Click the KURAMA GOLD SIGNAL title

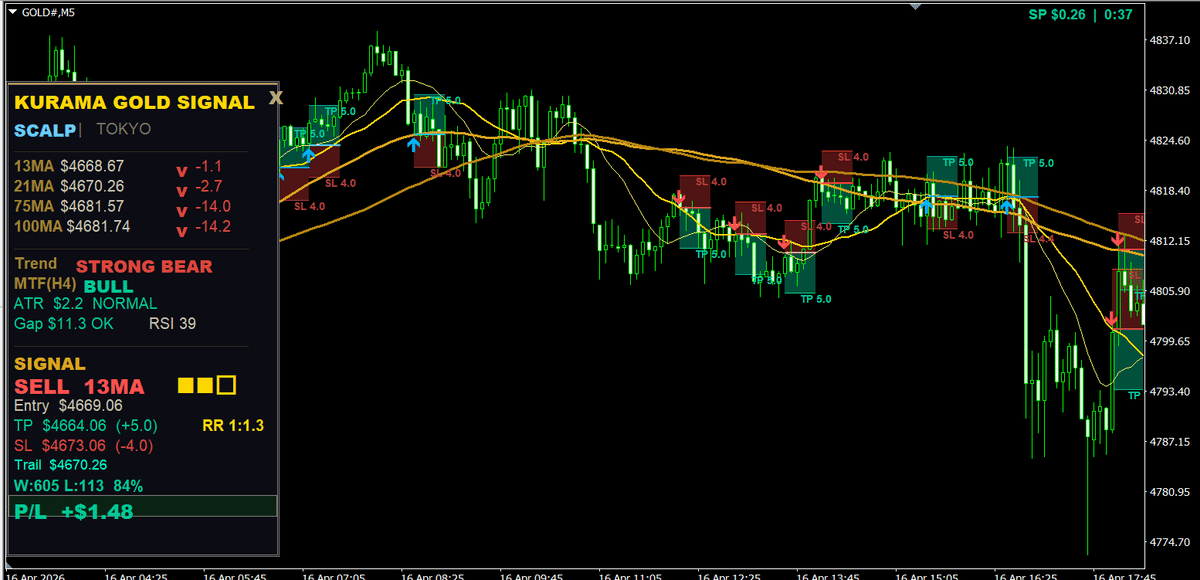click(135, 102)
